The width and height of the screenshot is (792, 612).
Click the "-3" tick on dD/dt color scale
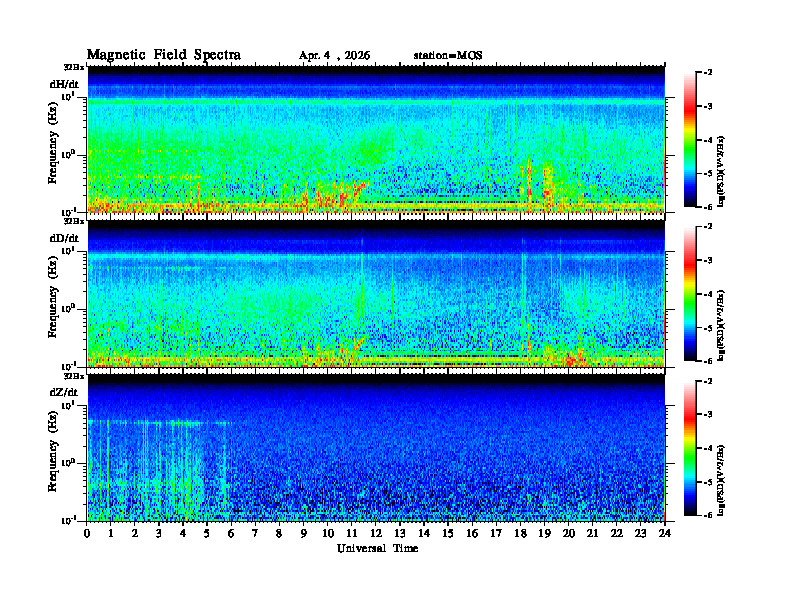click(x=708, y=260)
